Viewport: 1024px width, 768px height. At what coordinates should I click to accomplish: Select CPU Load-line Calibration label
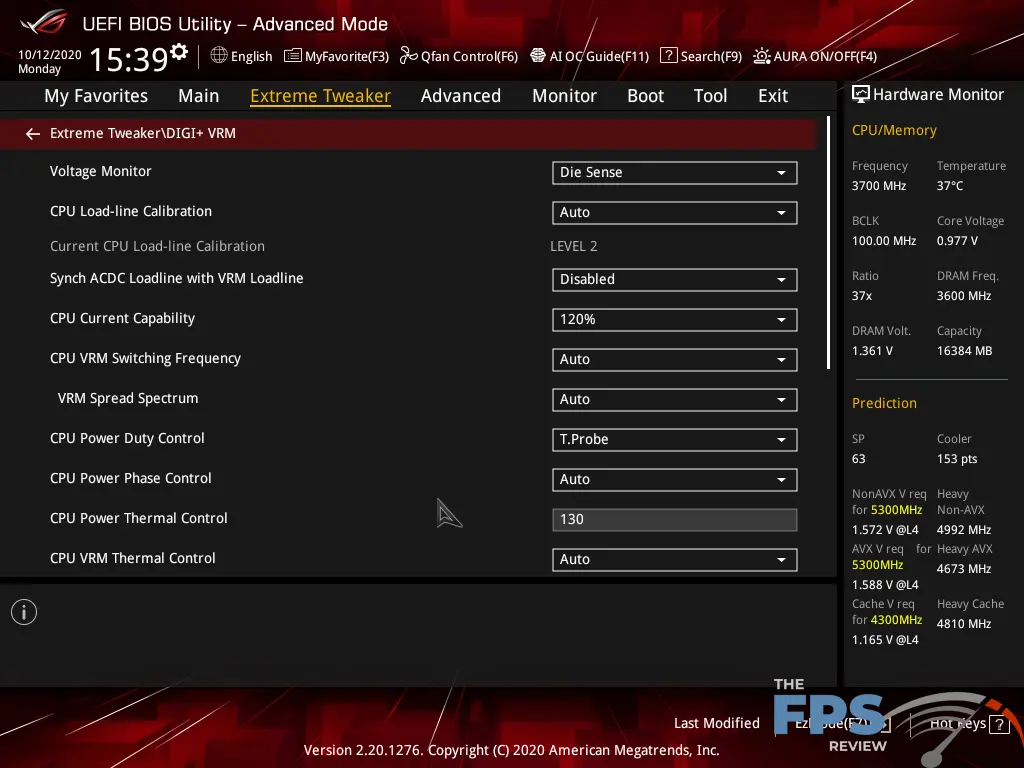coord(131,211)
